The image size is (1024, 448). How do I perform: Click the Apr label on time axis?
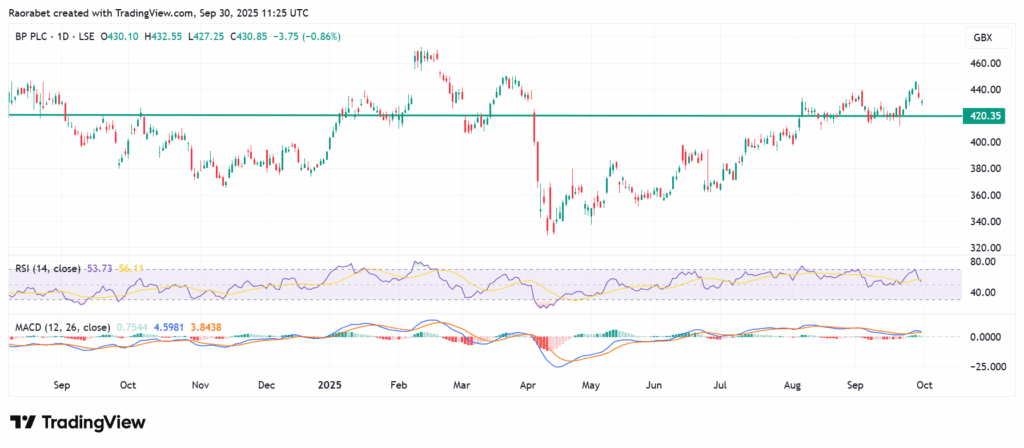526,385
